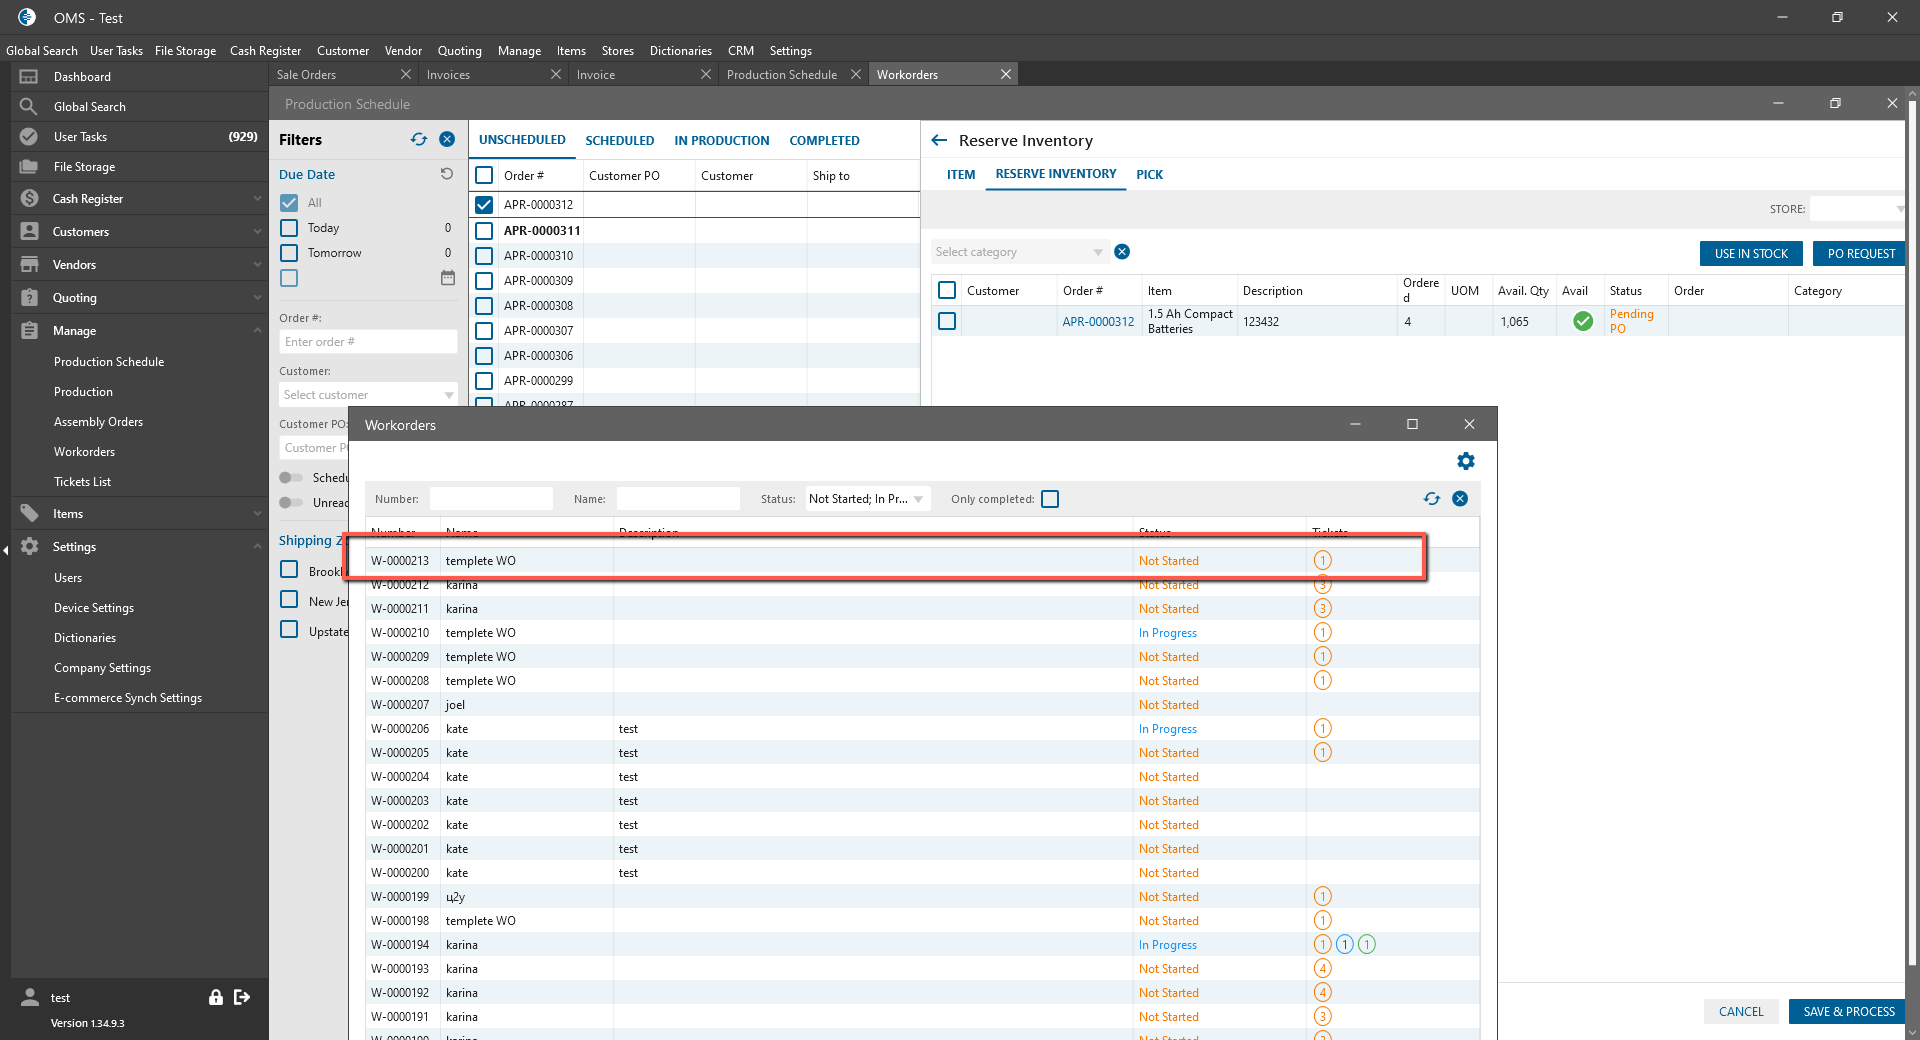Open the Status filter dropdown
This screenshot has height=1040, width=1920.
pos(867,499)
